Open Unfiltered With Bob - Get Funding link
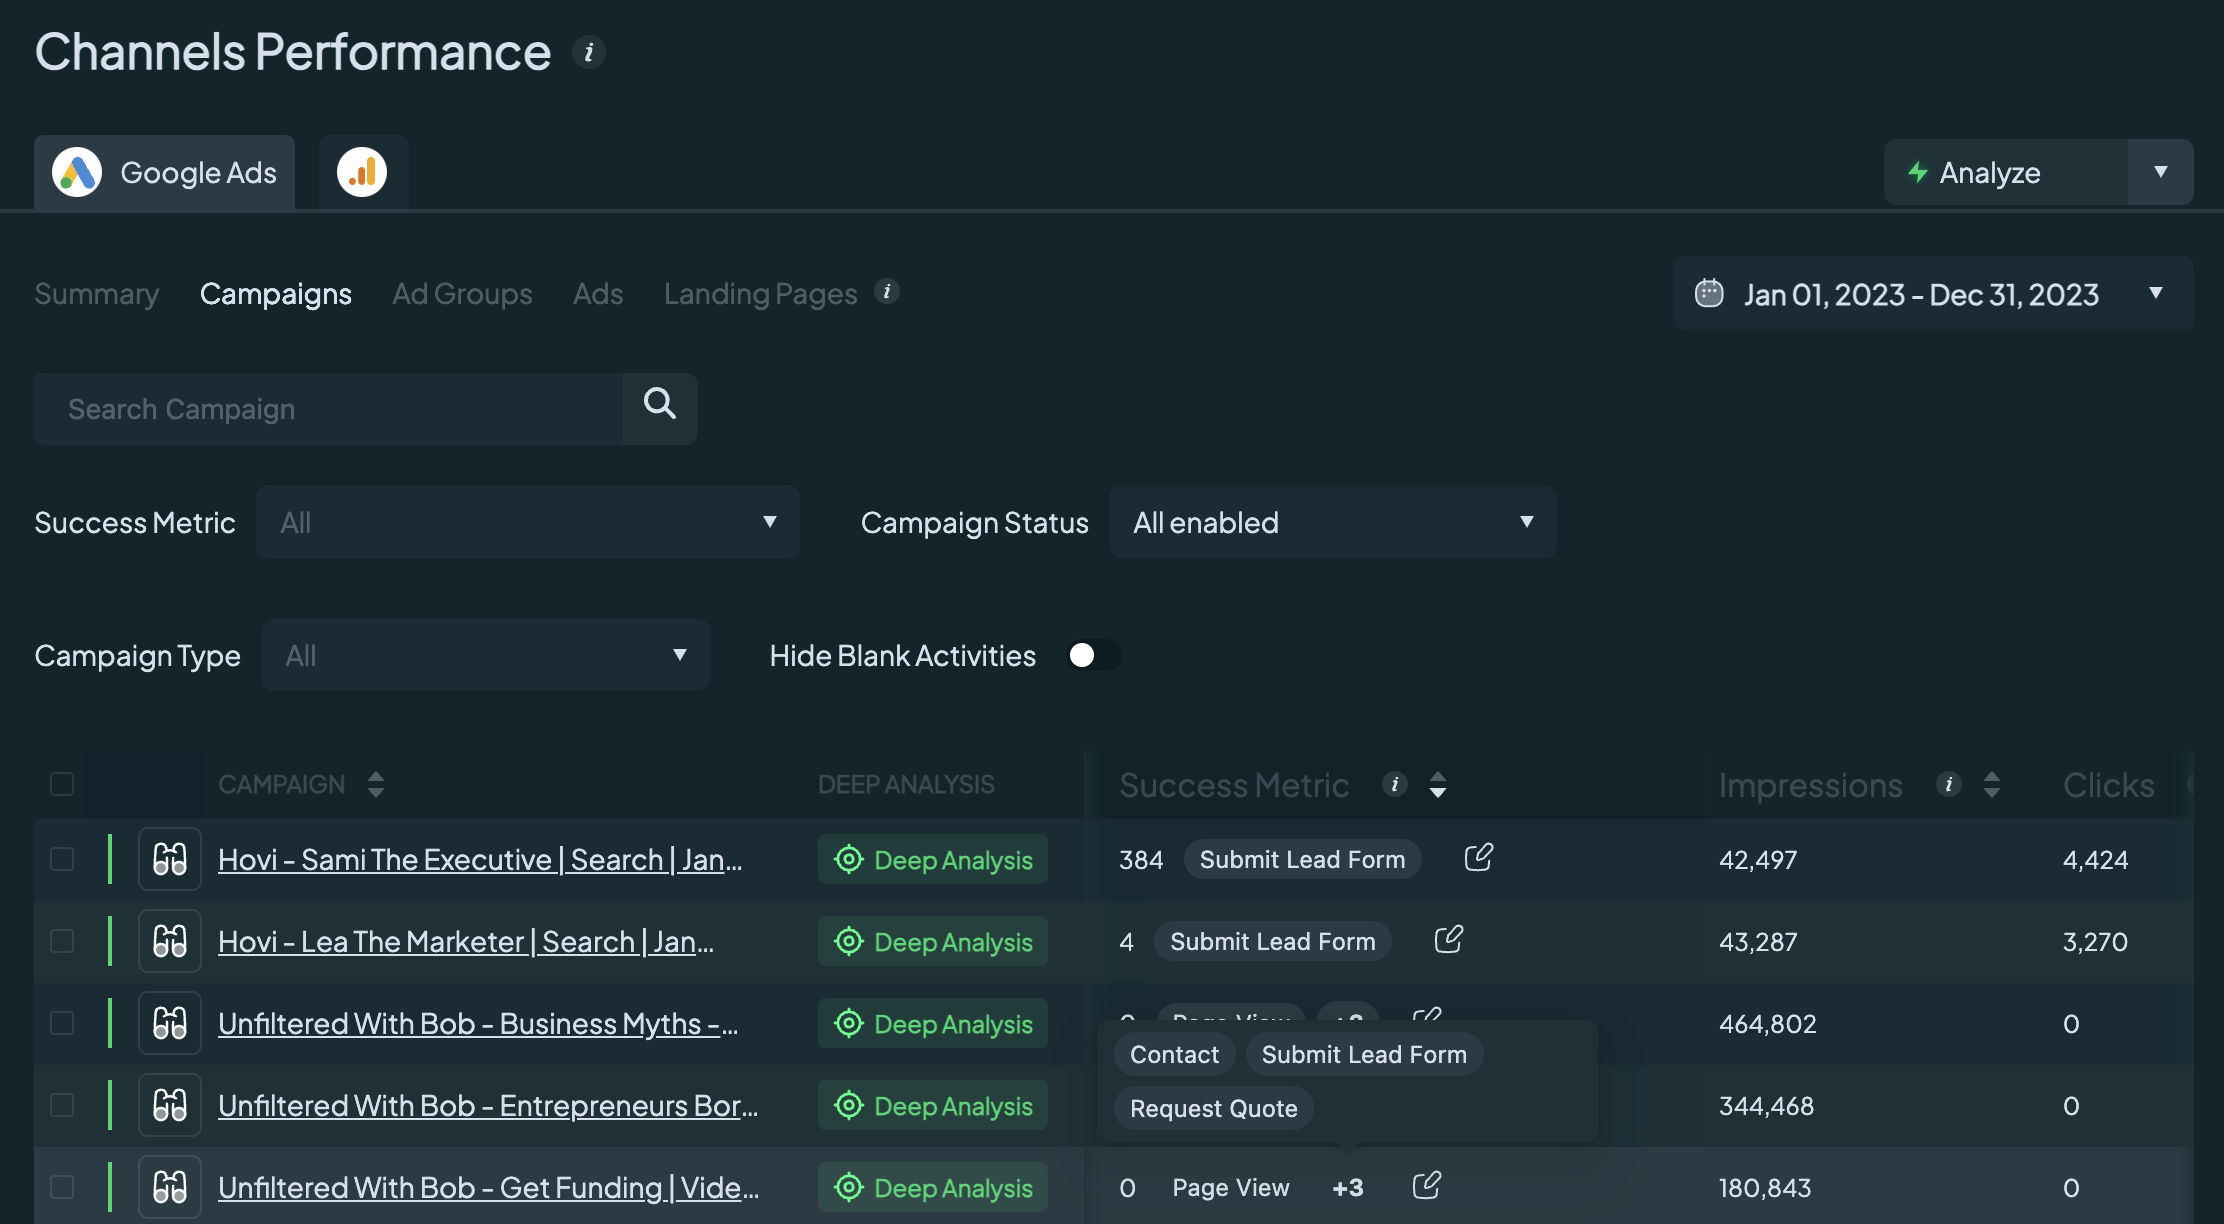 489,1188
